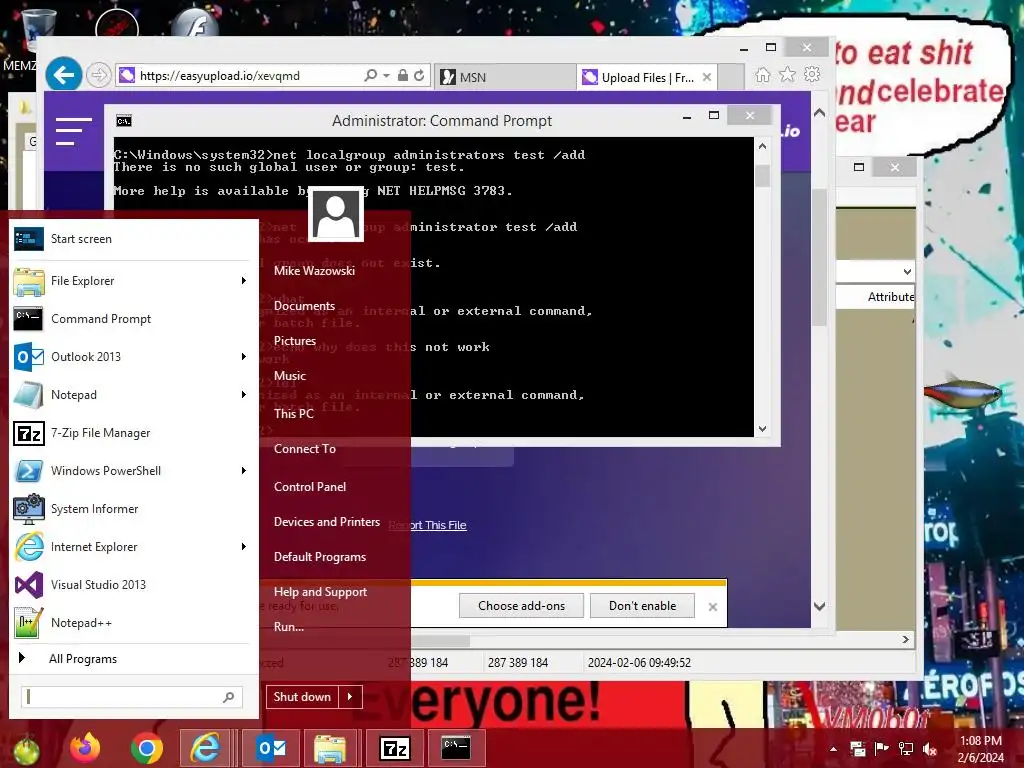This screenshot has height=768, width=1024.
Task: Refresh the page in Internet Explorer
Action: pos(419,75)
